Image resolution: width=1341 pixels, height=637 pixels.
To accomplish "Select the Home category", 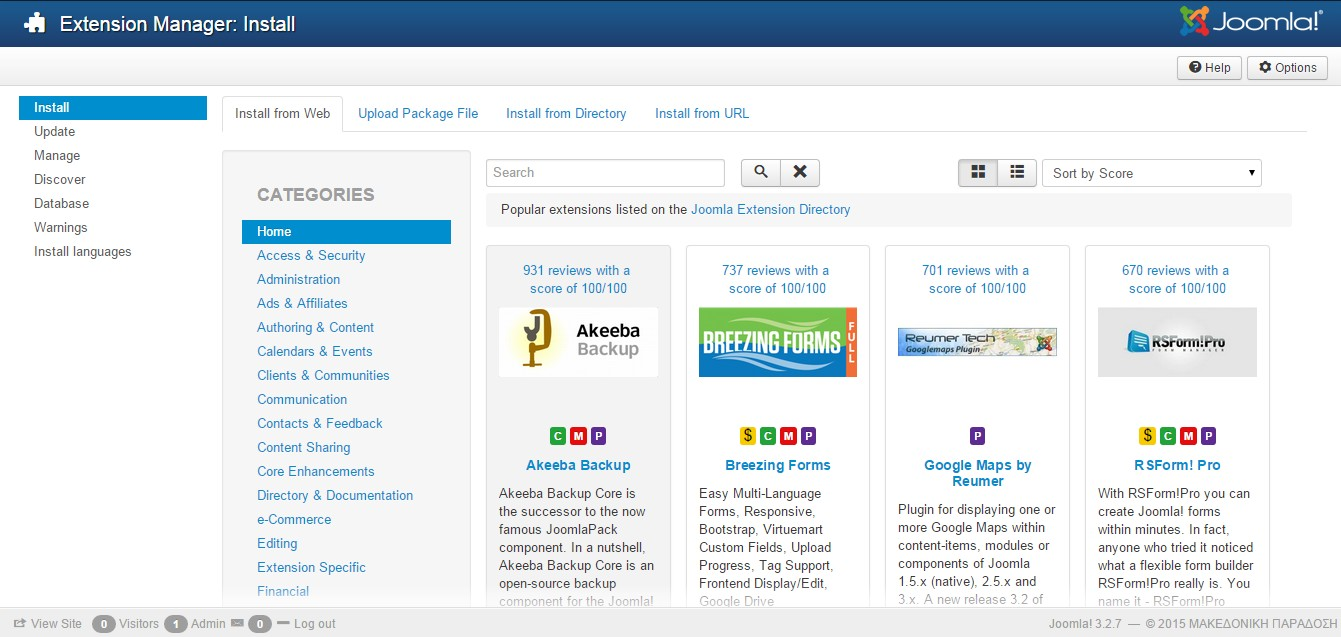I will point(346,231).
